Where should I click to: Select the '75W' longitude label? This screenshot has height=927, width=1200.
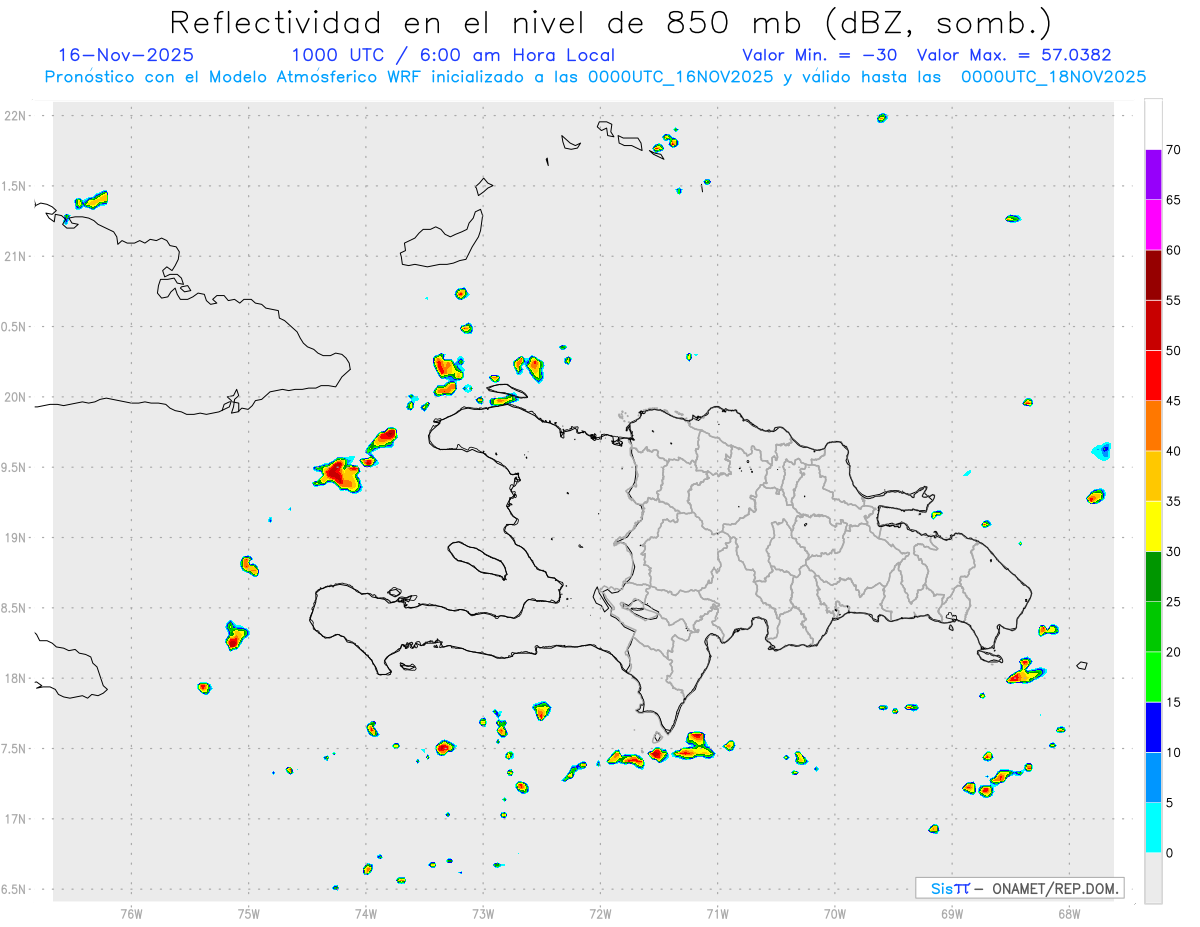tap(249, 913)
